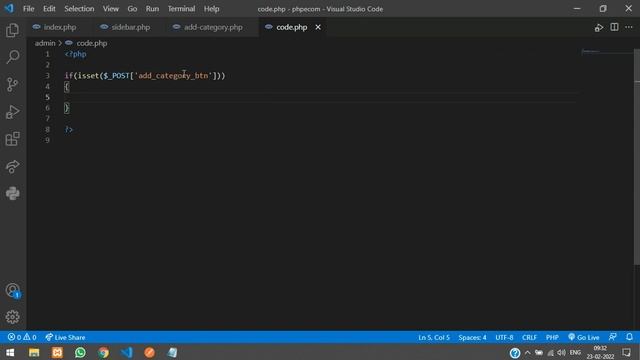Open File Explorer from taskbar
The width and height of the screenshot is (640, 360).
pyautogui.click(x=34, y=352)
